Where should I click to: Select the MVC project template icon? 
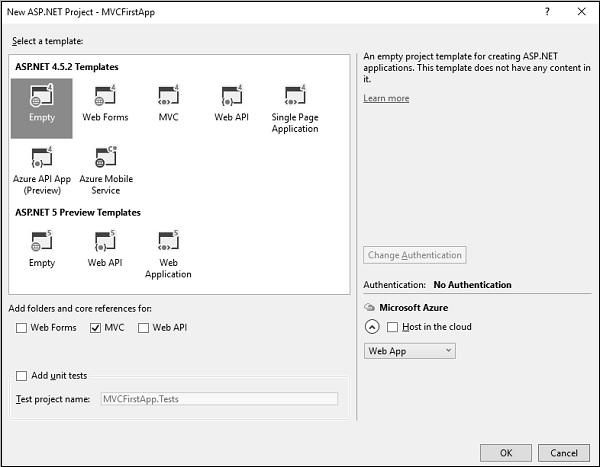[168, 98]
